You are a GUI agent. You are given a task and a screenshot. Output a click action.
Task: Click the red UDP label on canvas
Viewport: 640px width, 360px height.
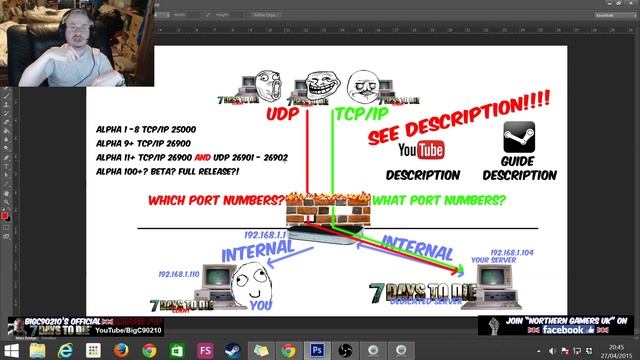point(283,114)
